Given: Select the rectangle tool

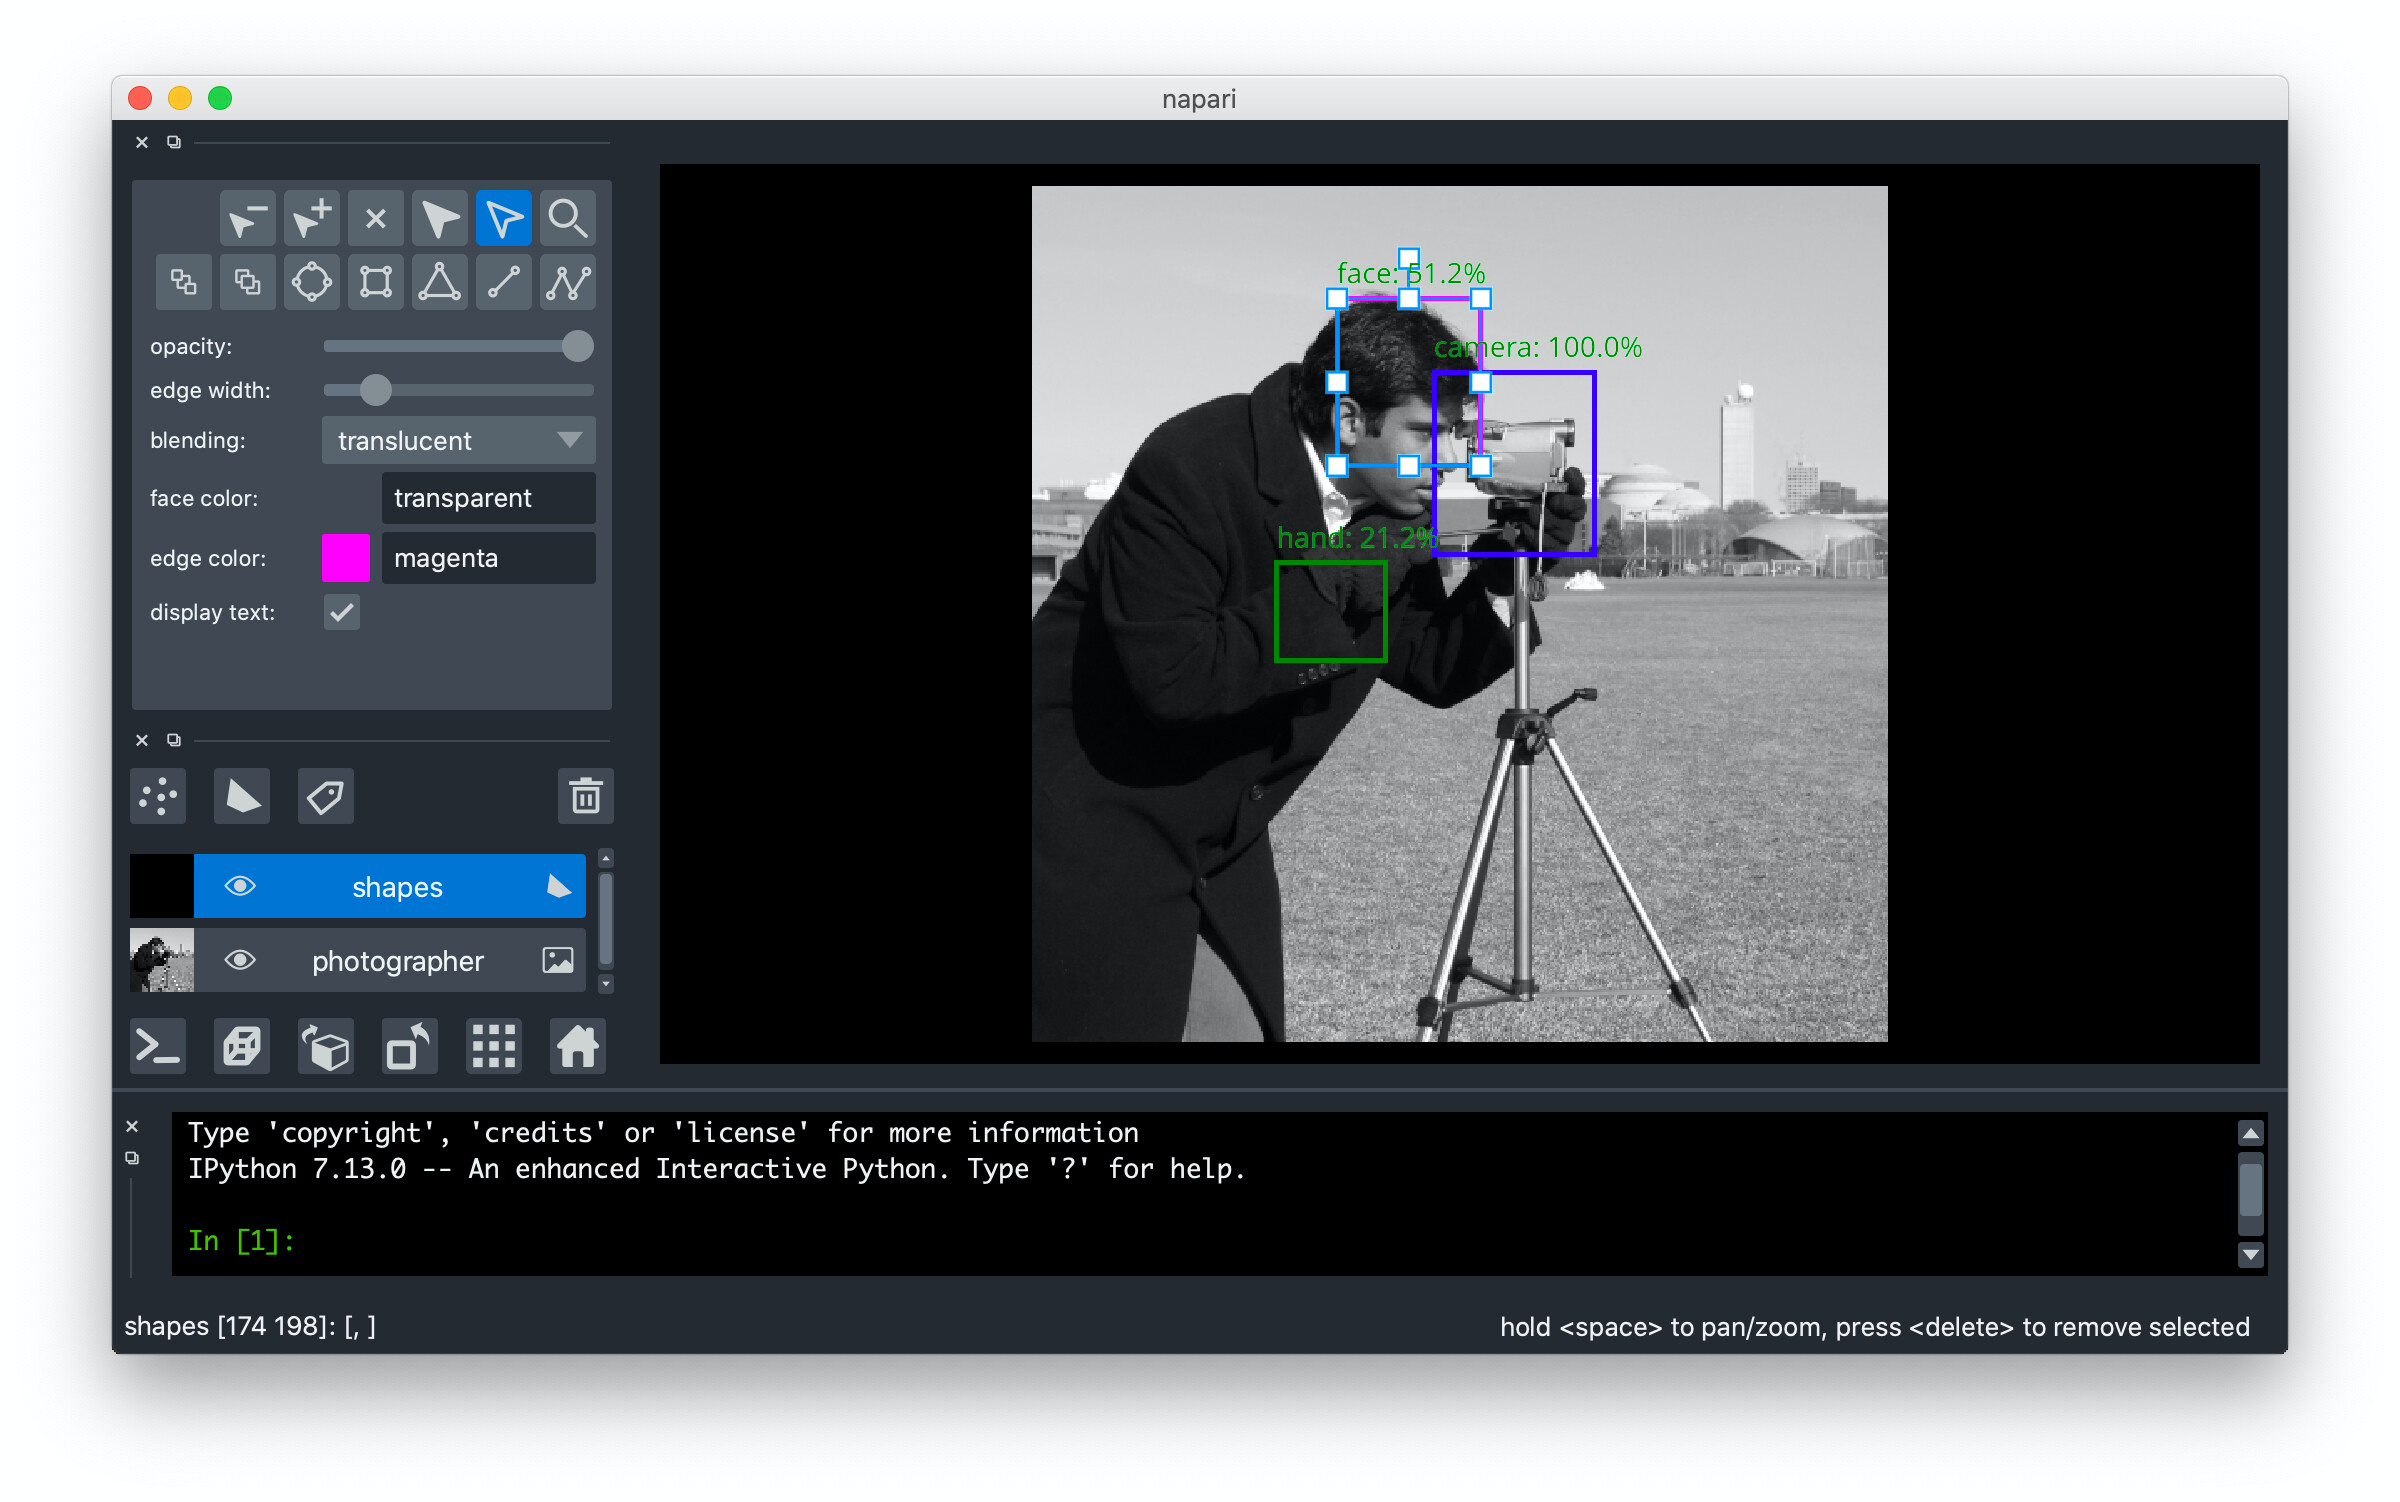Looking at the screenshot, I should (375, 282).
